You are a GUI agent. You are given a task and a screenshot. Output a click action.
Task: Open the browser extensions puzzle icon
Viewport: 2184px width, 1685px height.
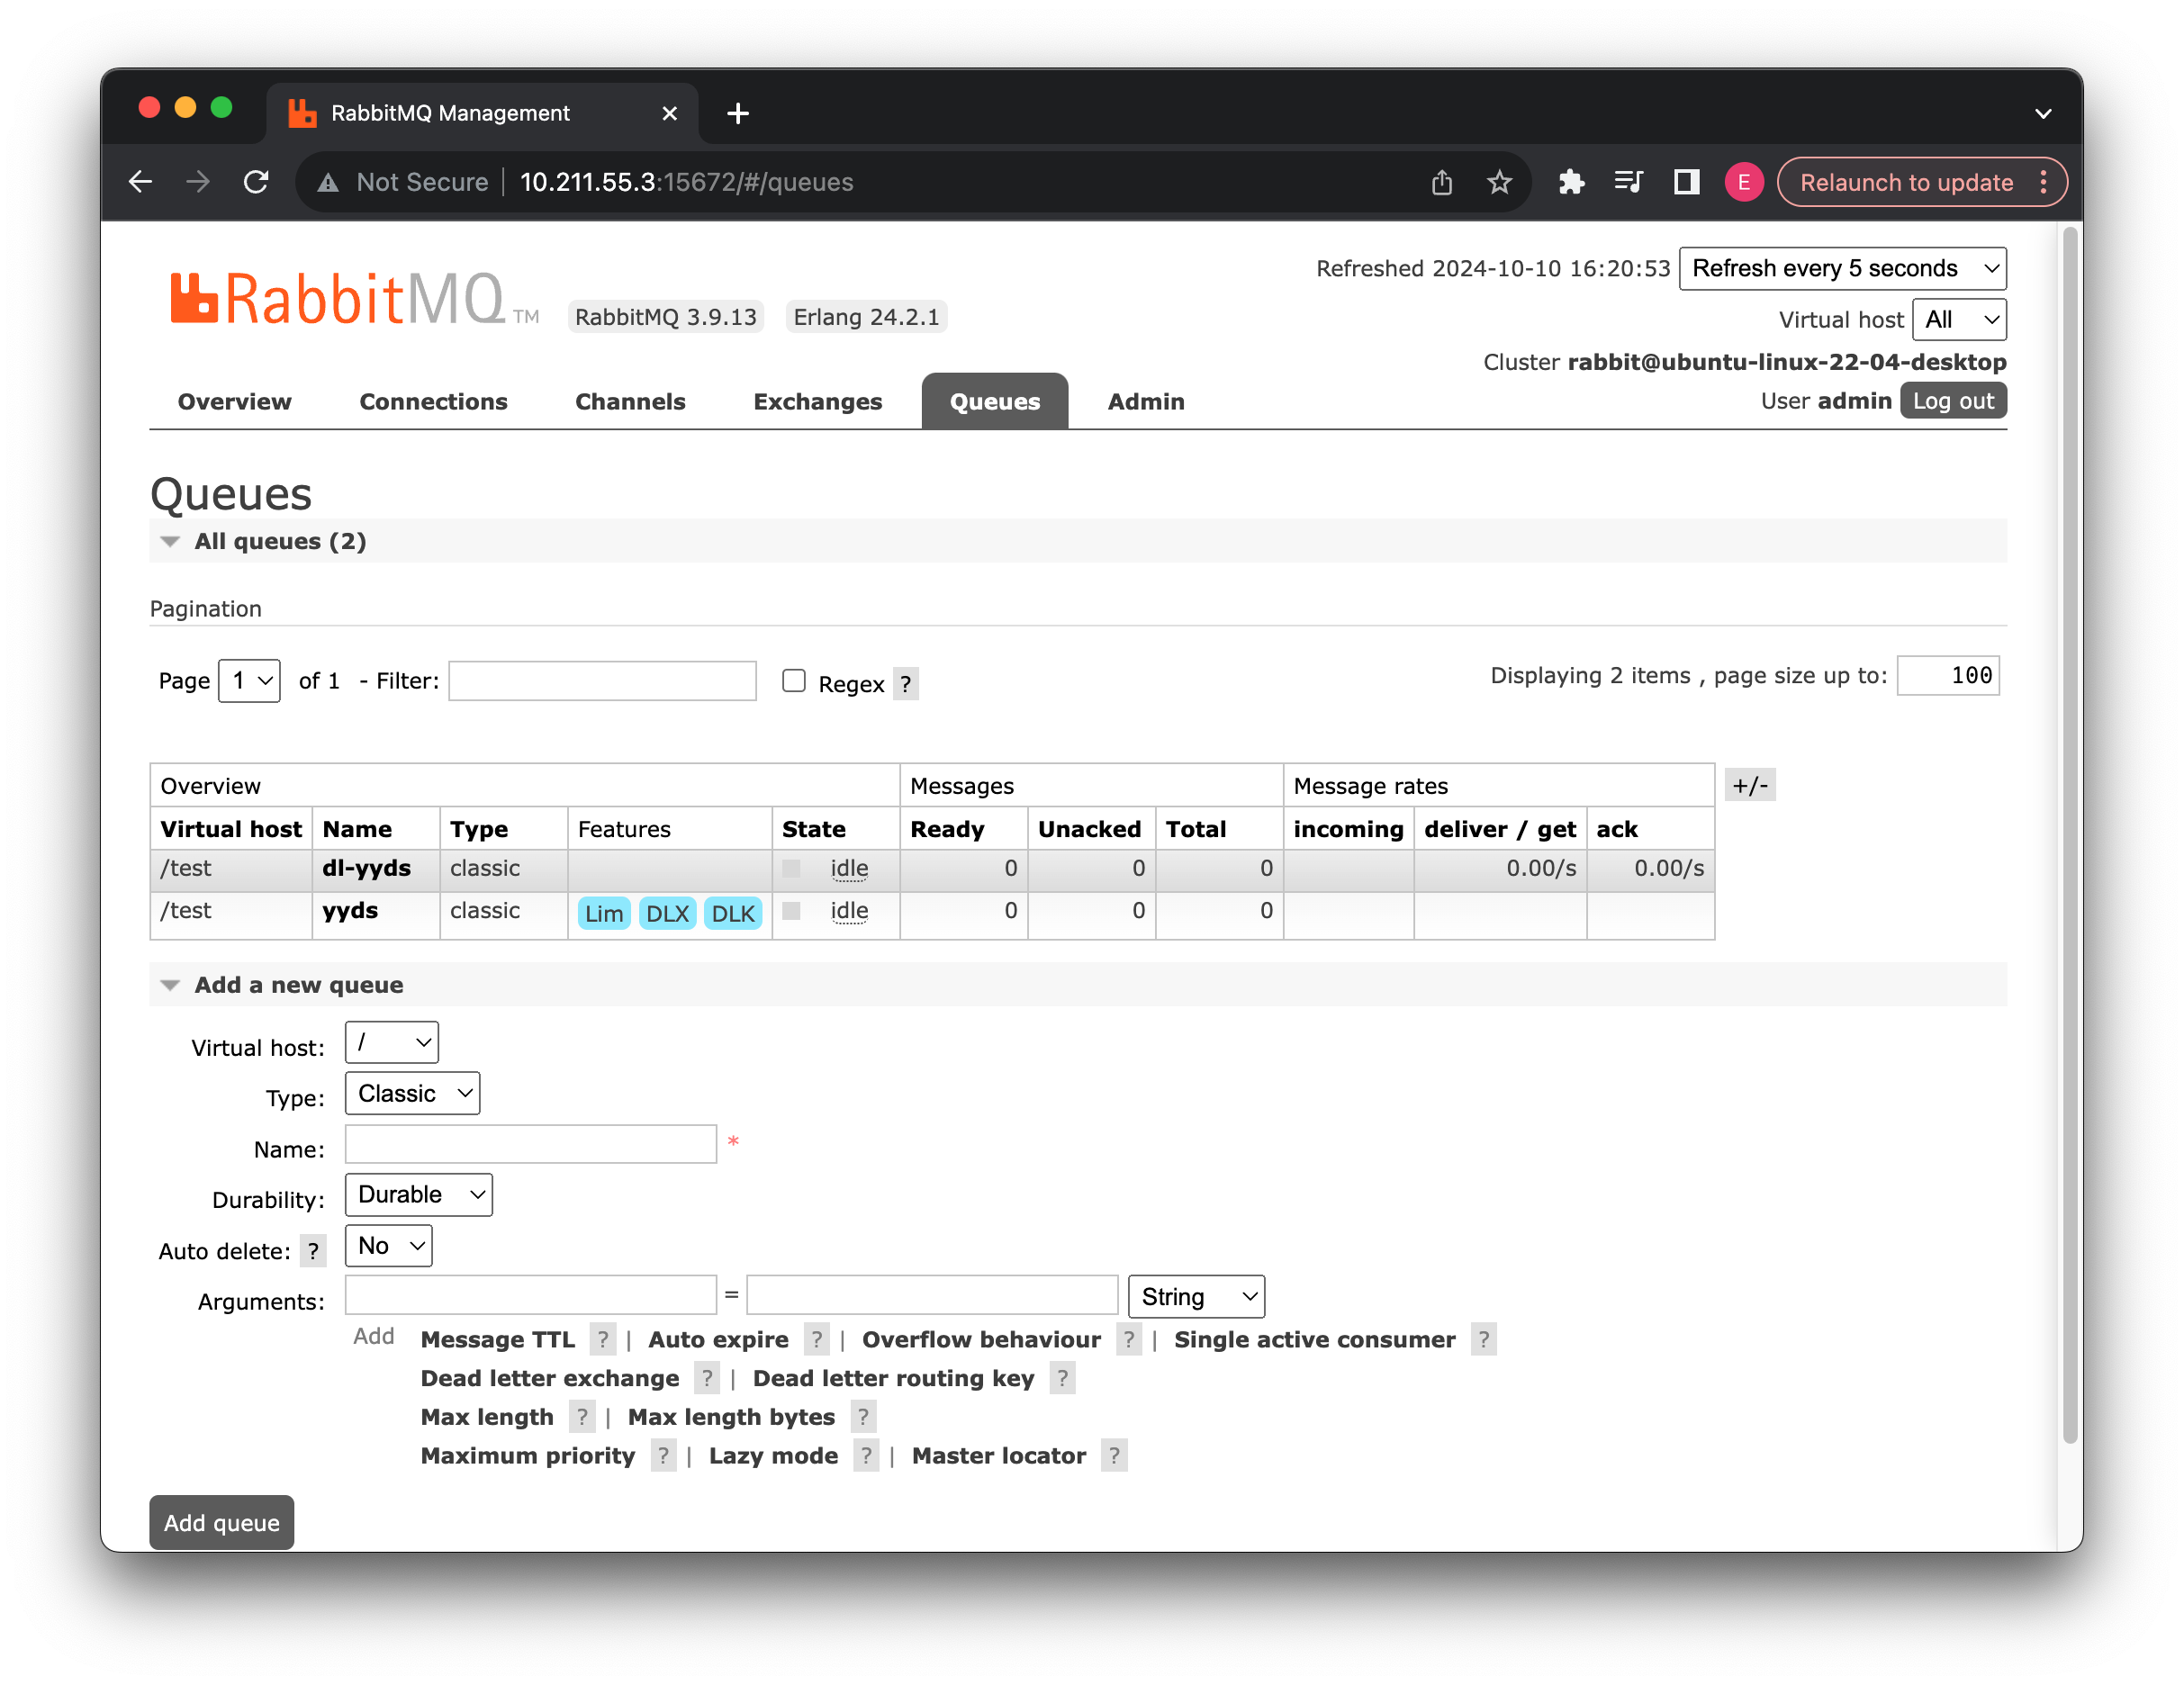tap(1571, 182)
